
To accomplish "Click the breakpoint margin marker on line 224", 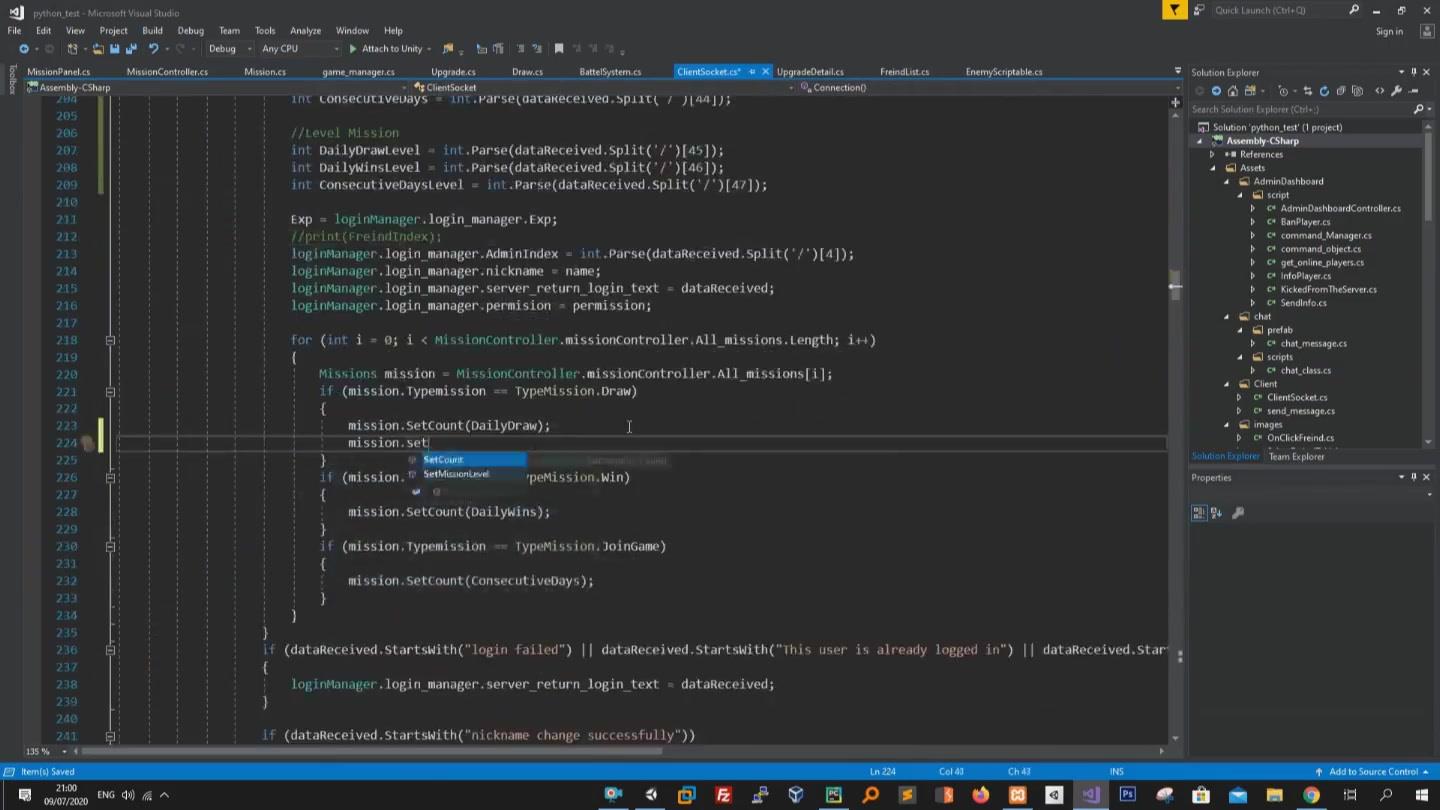I will tap(88, 443).
